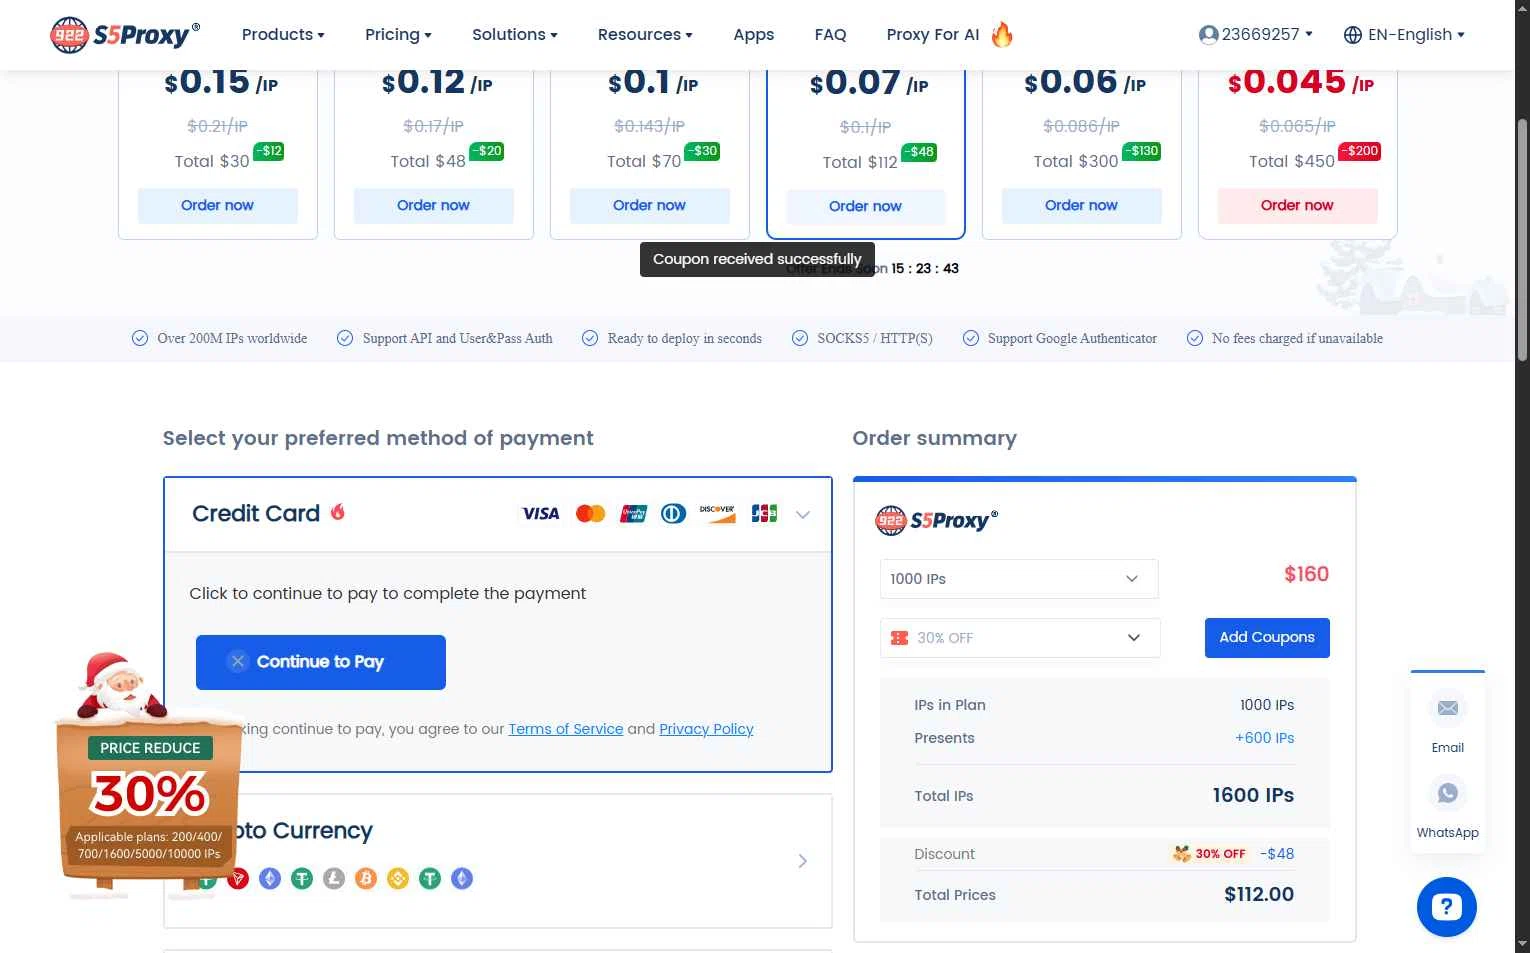This screenshot has height=953, width=1530.
Task: Click the -$48 discount amount
Action: [x=1277, y=854]
